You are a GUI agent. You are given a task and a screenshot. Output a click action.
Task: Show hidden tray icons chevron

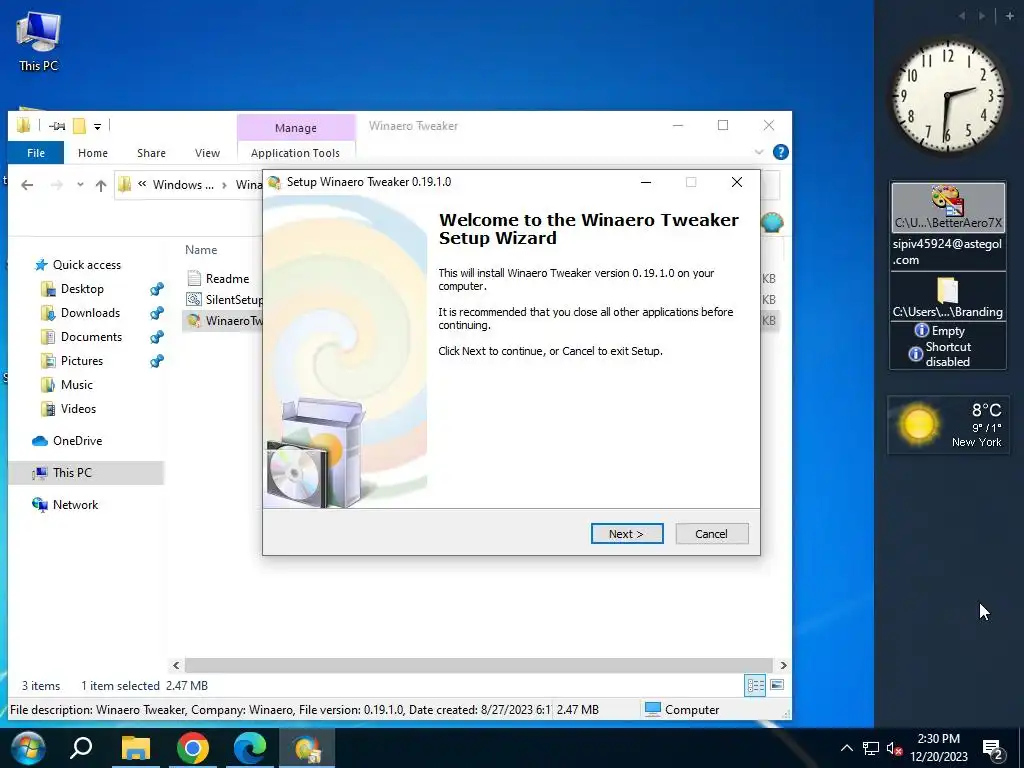click(x=846, y=748)
